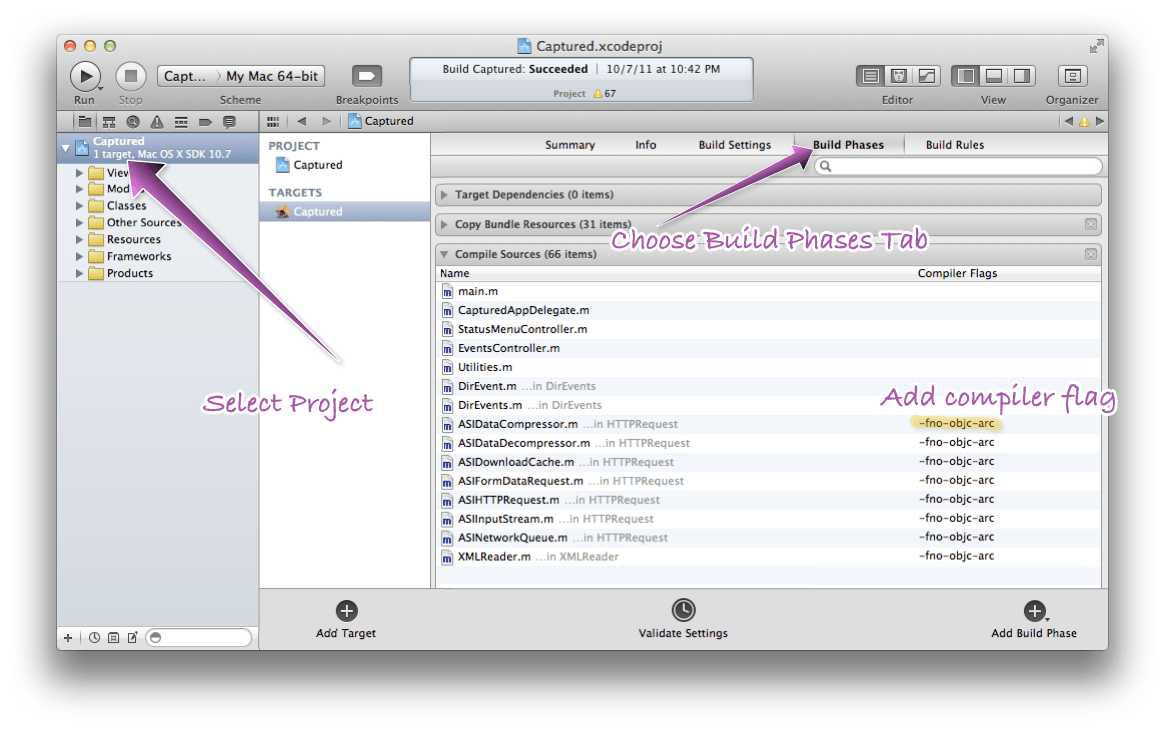Click compiler flag for ASIDataCompressor.m
Viewport: 1165px width, 729px height.
(956, 424)
